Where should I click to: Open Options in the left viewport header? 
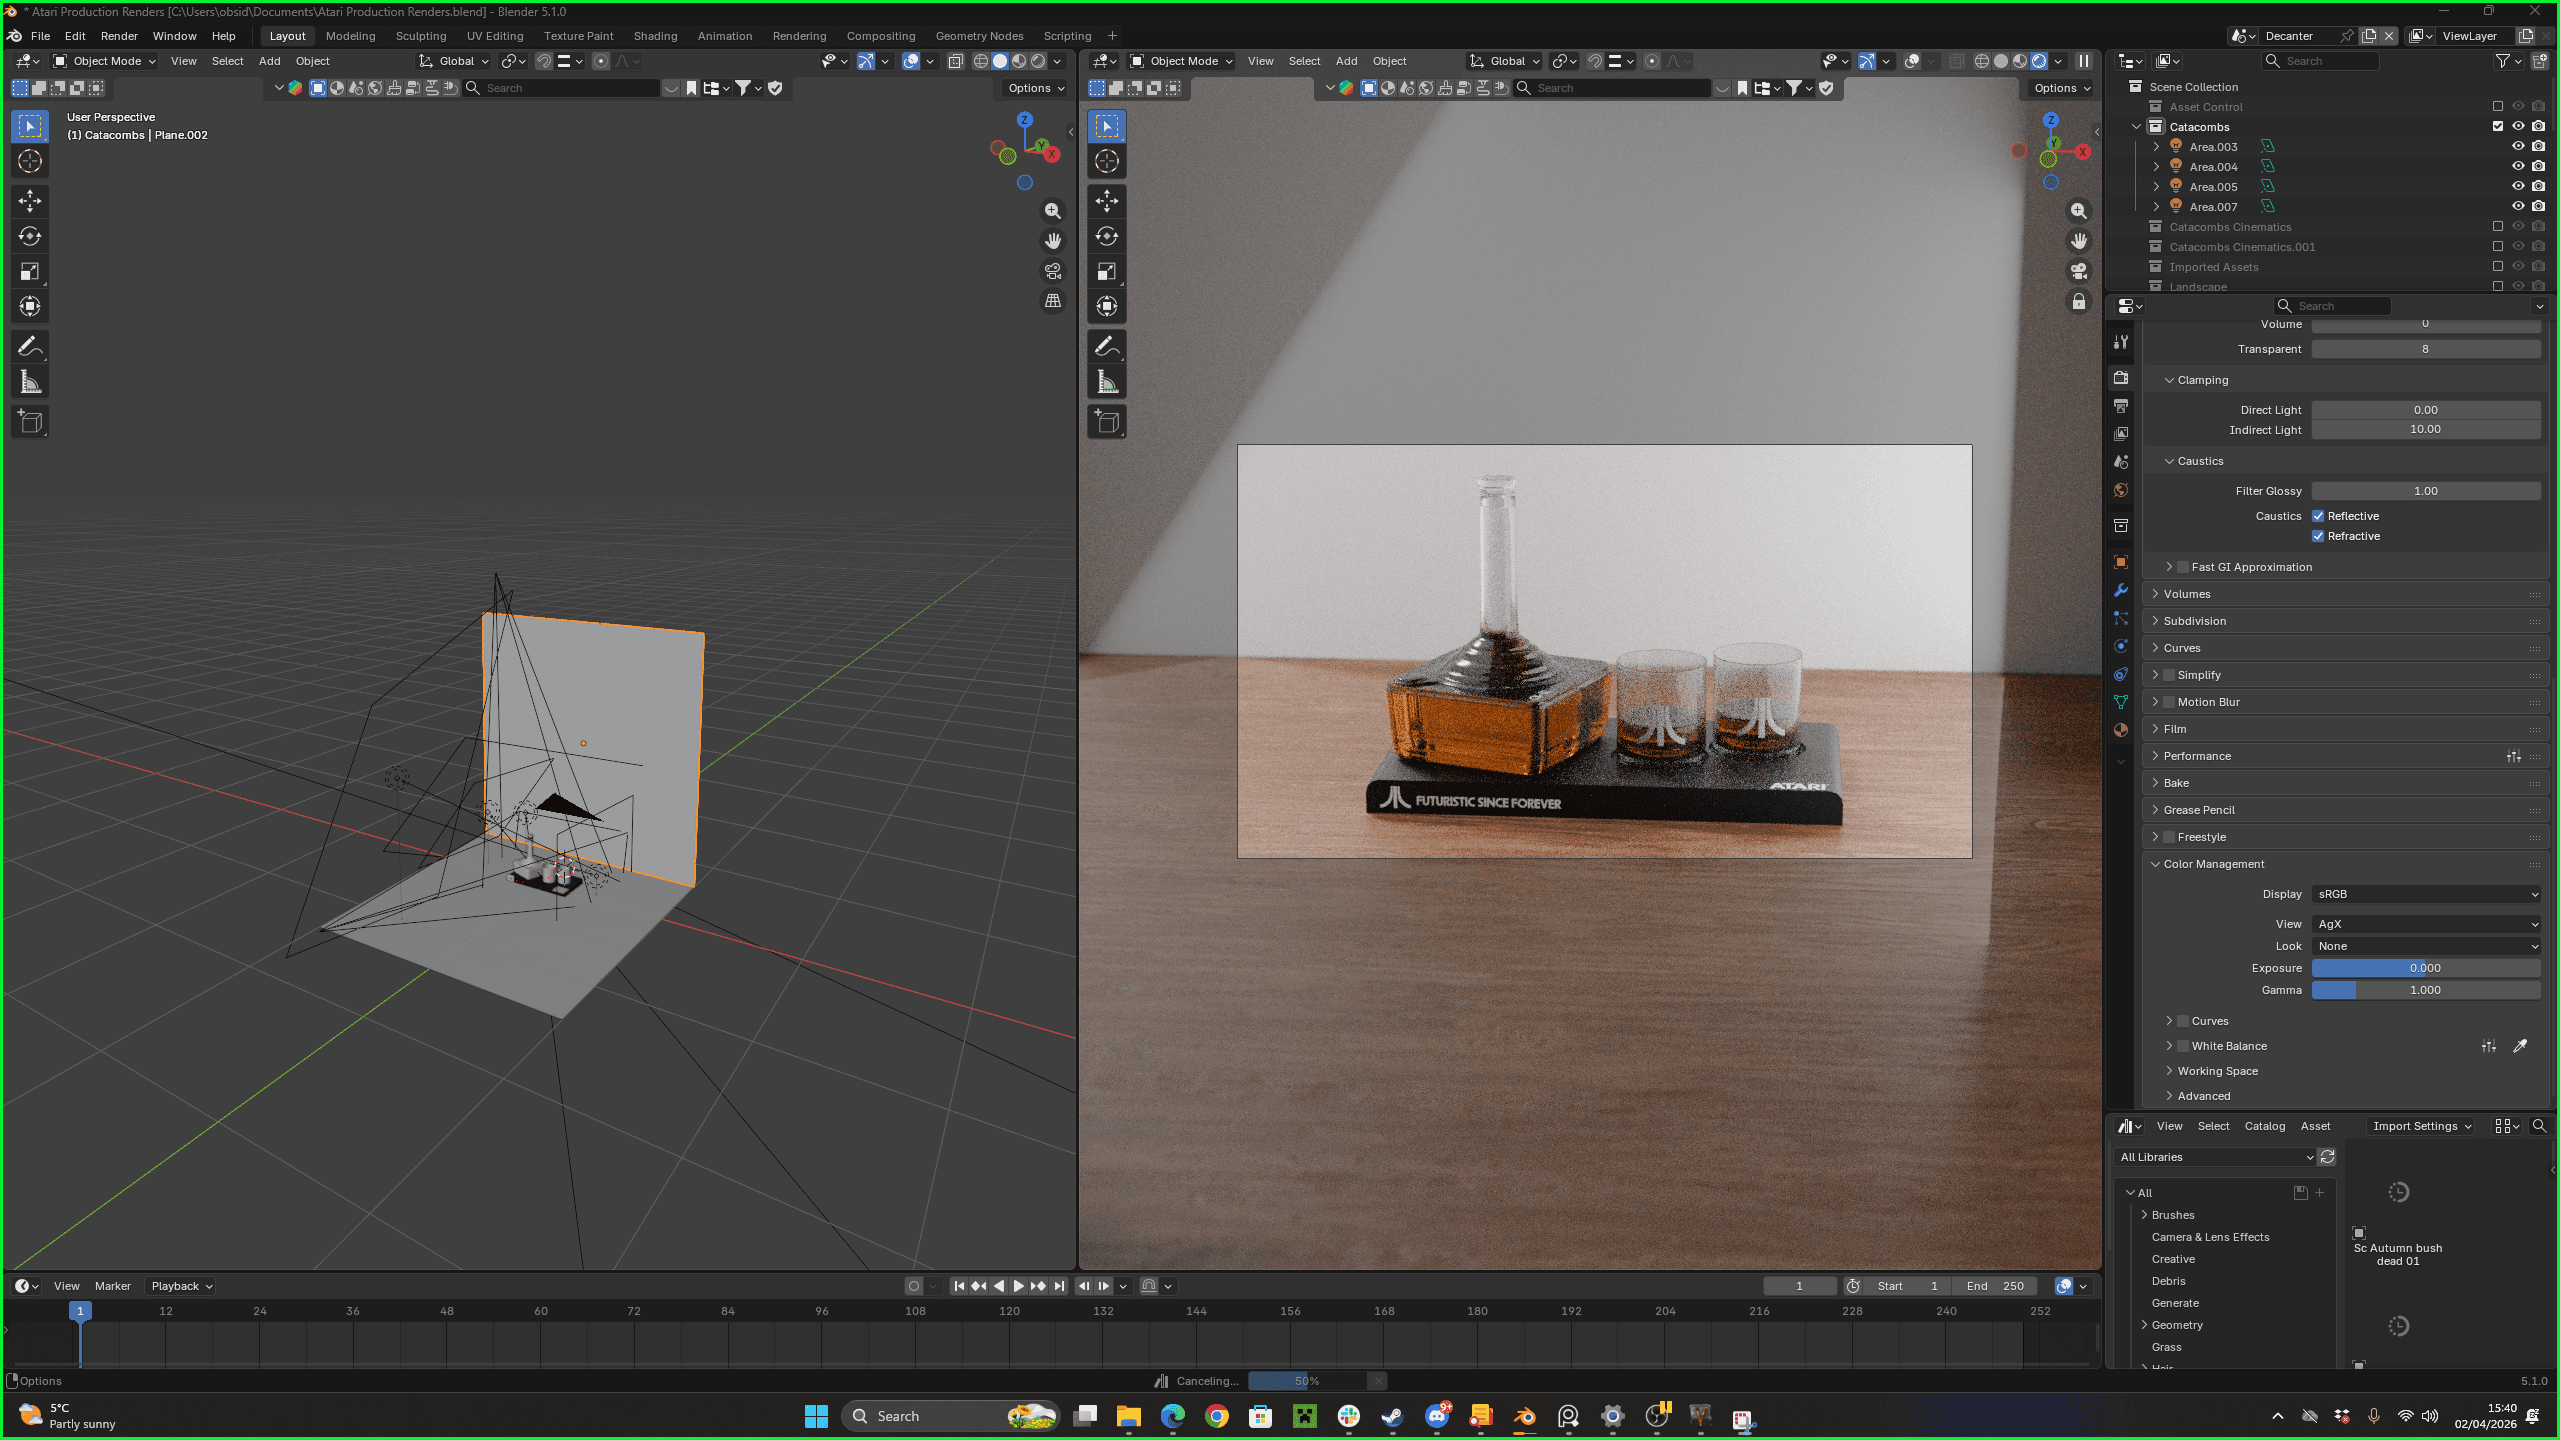coord(1036,88)
